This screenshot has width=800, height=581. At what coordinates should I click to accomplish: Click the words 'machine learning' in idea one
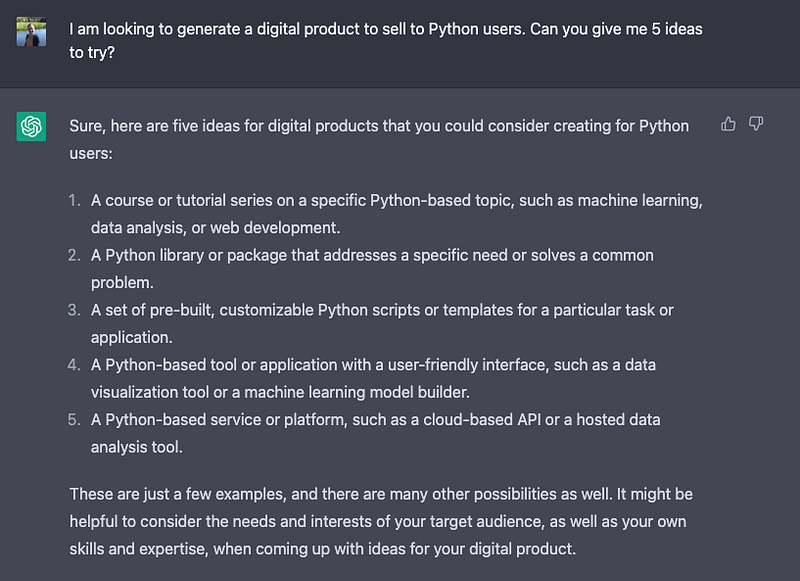click(x=639, y=200)
